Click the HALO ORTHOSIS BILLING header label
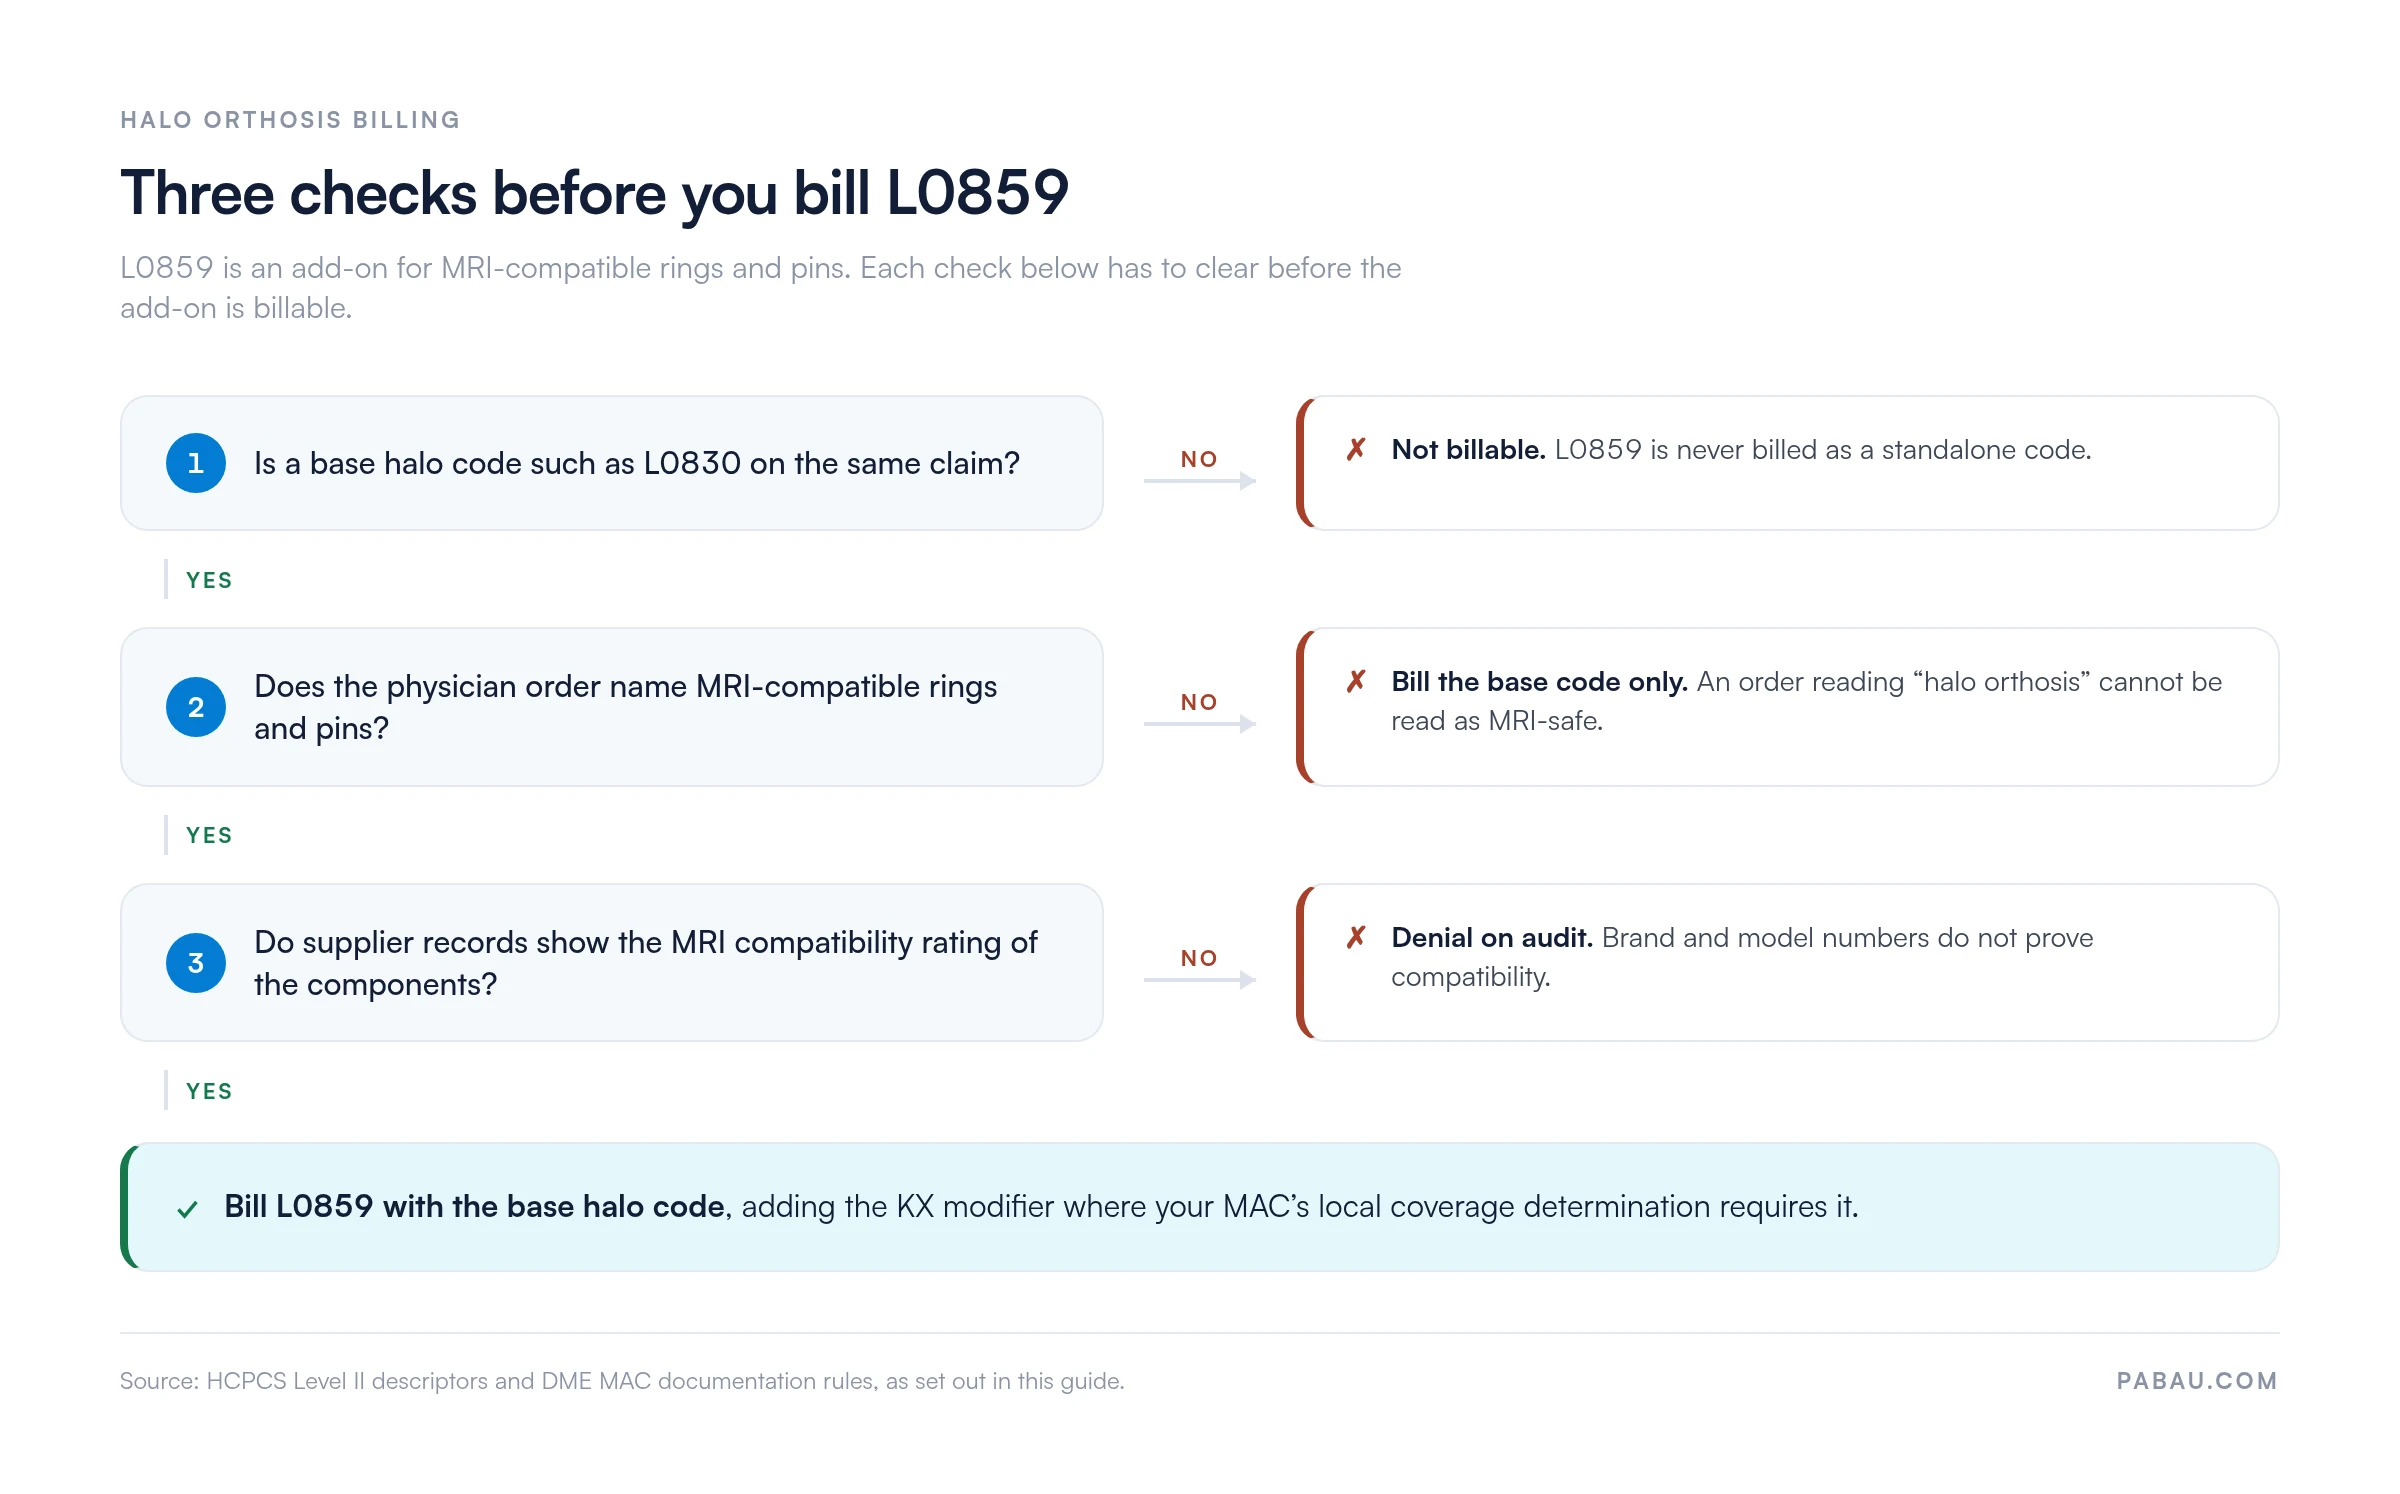This screenshot has width=2400, height=1494. 290,120
